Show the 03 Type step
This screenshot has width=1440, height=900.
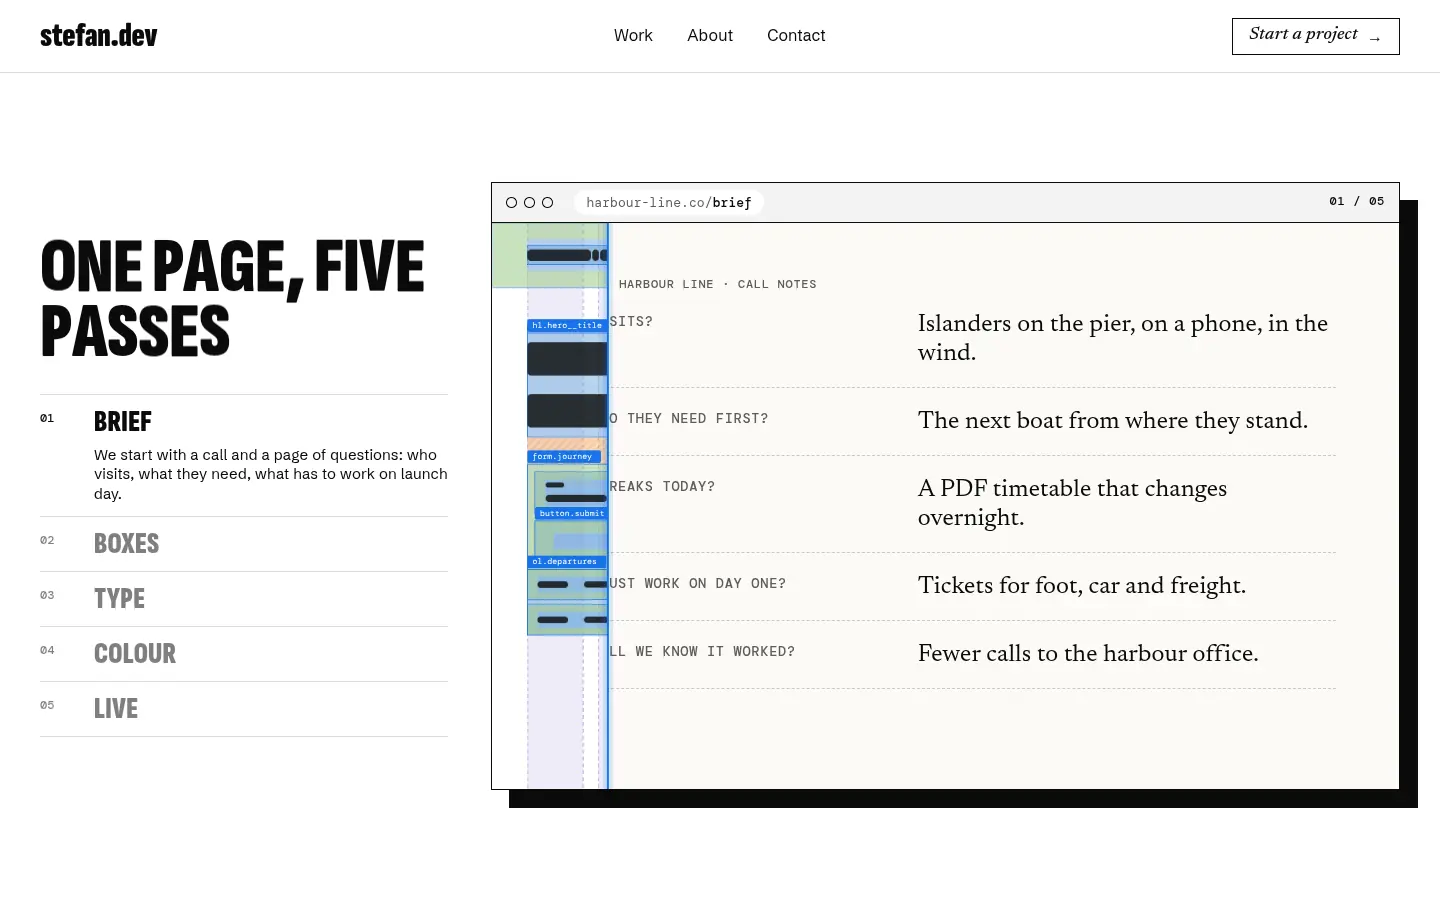244,599
